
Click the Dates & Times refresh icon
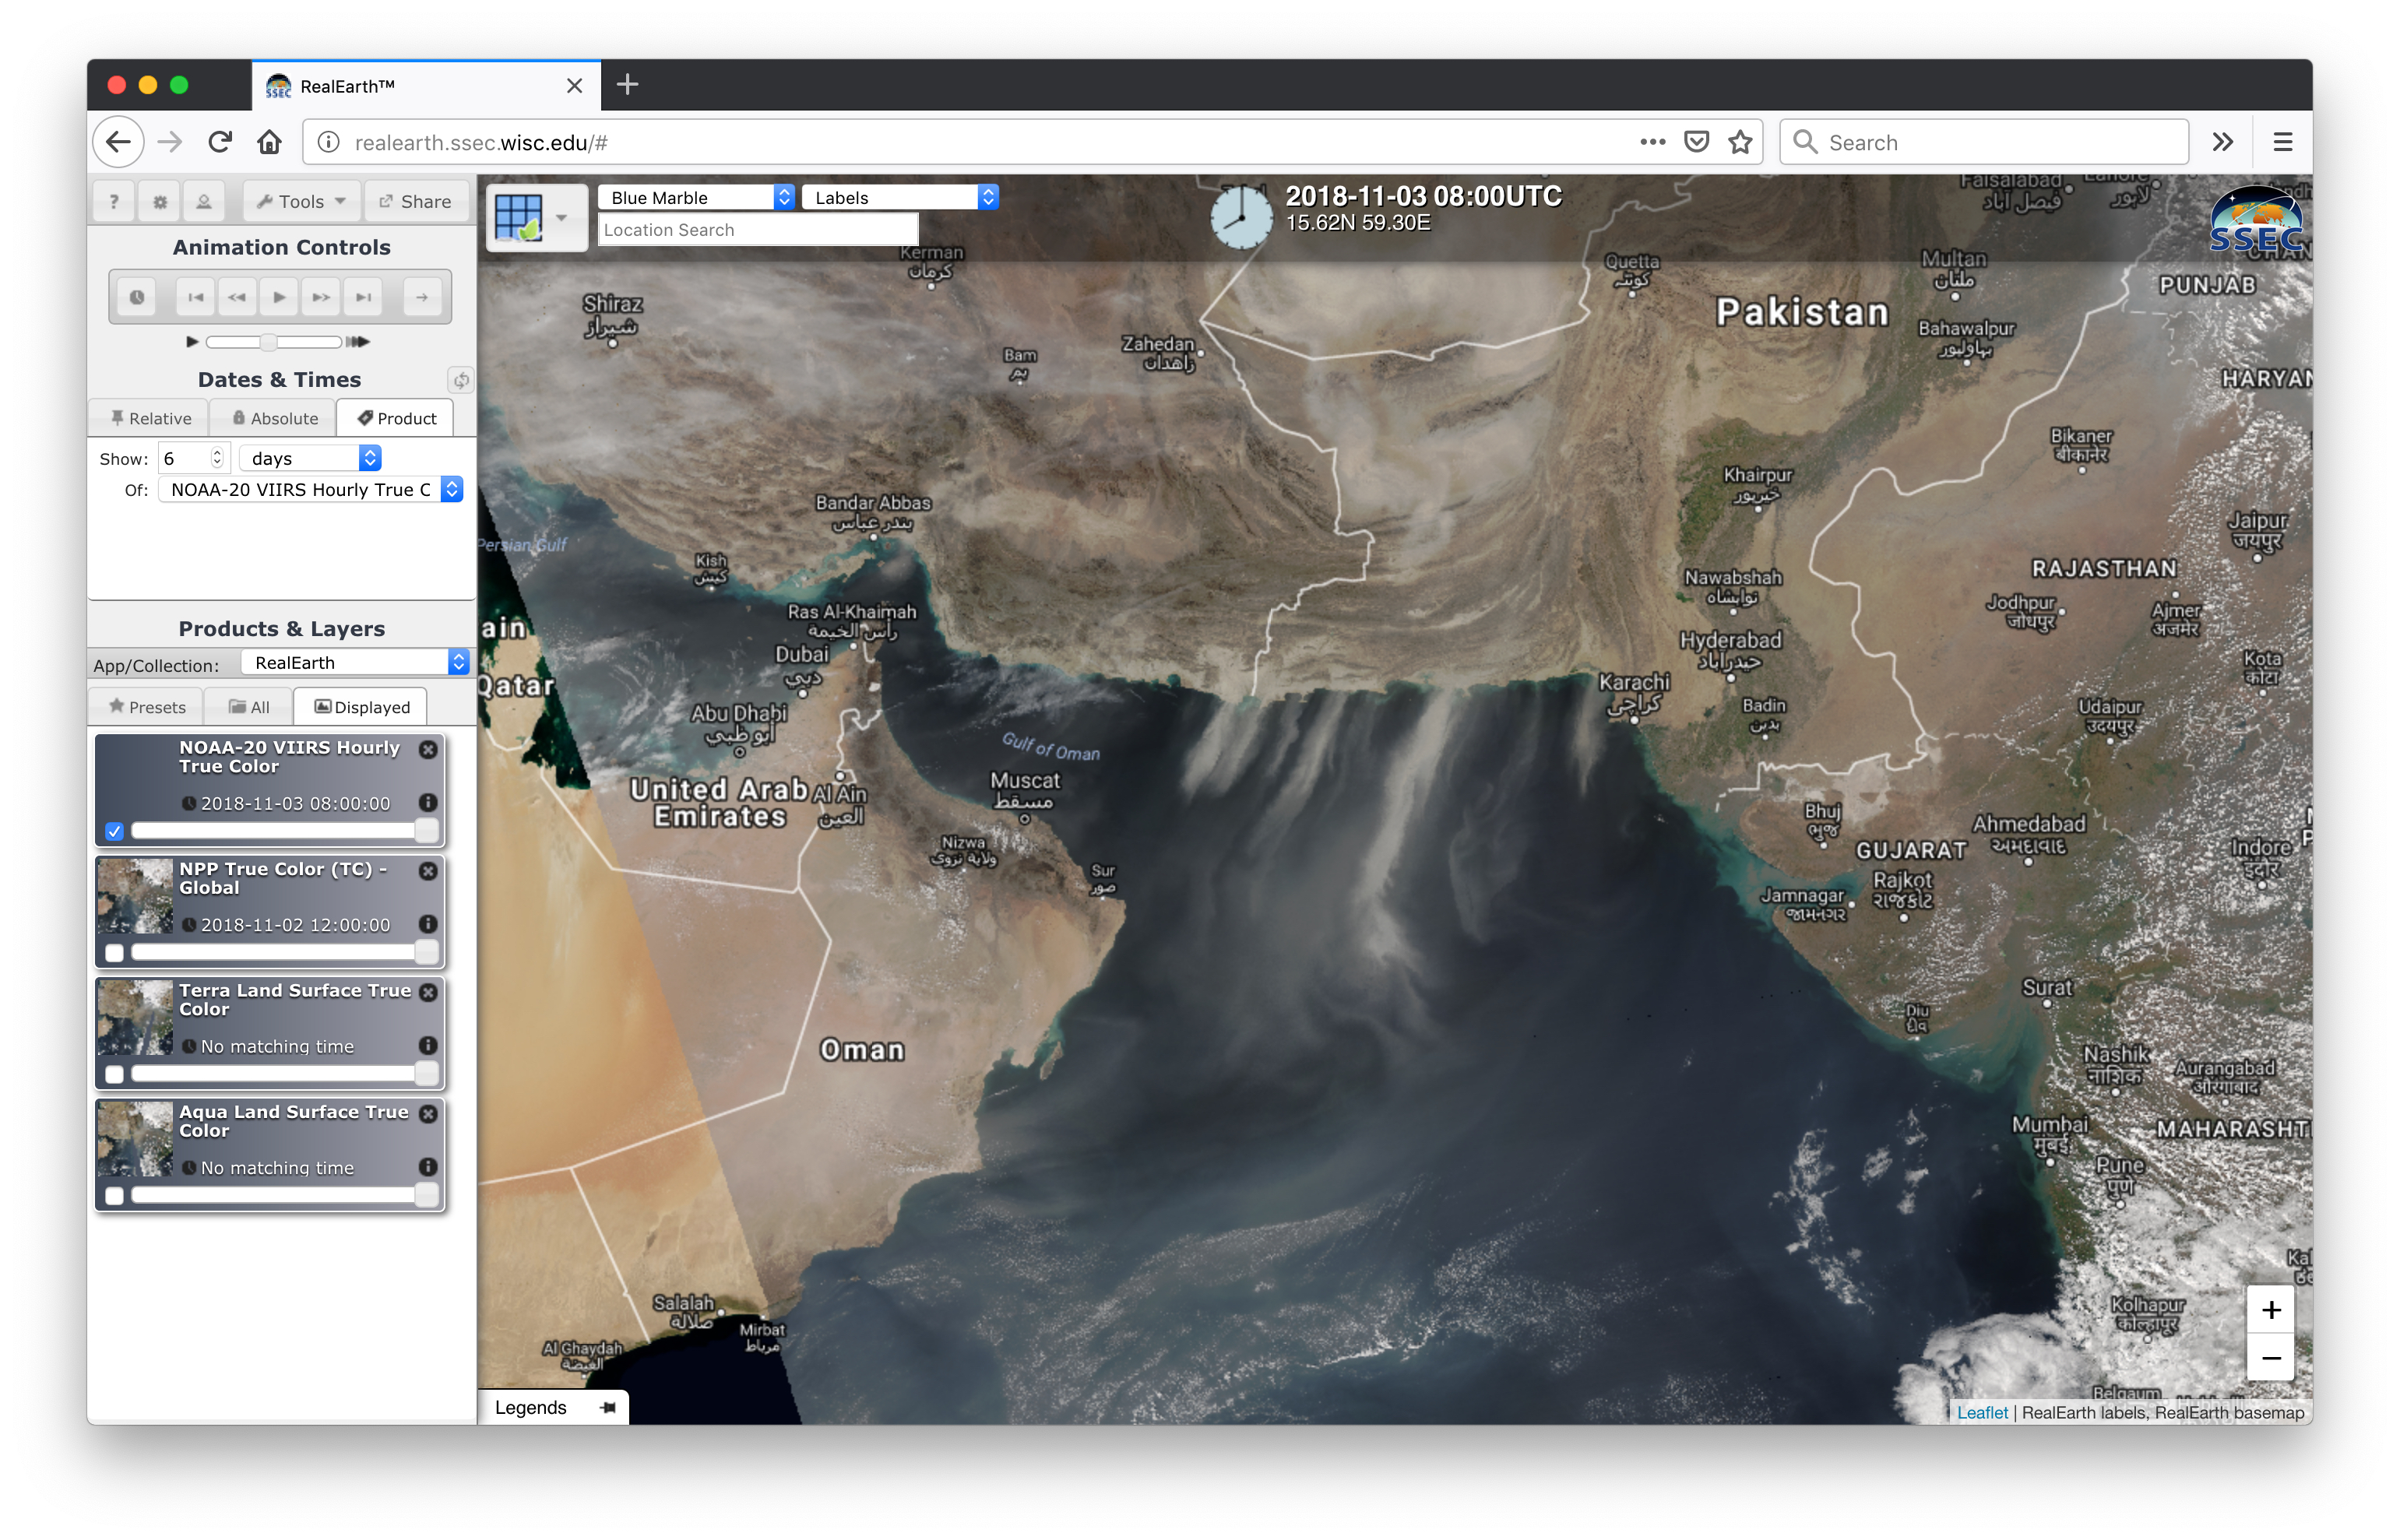(460, 380)
